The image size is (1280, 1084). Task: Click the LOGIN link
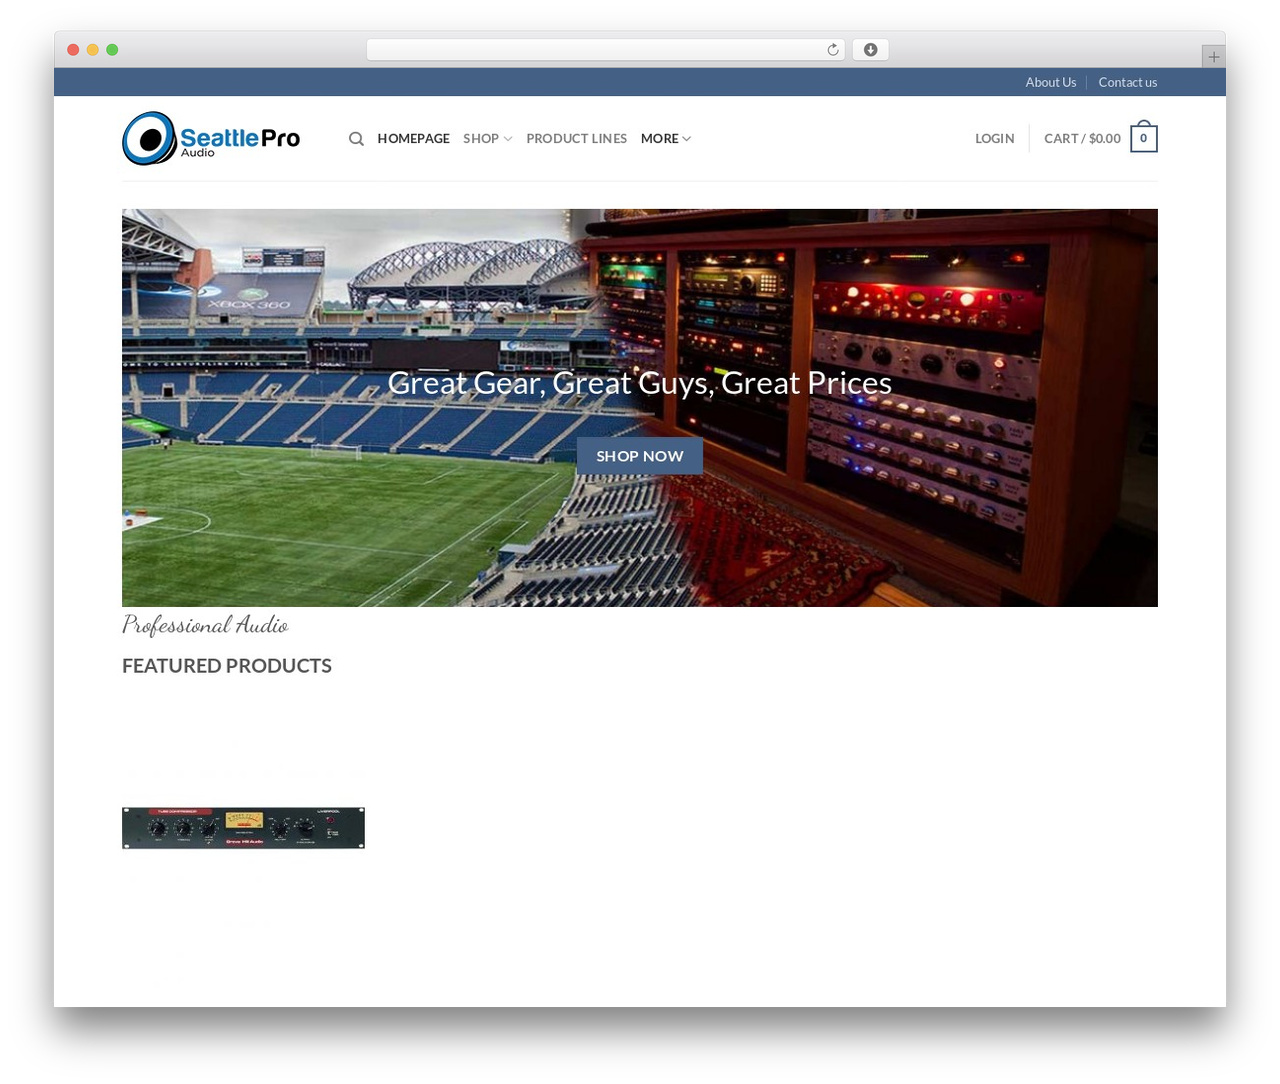click(995, 139)
